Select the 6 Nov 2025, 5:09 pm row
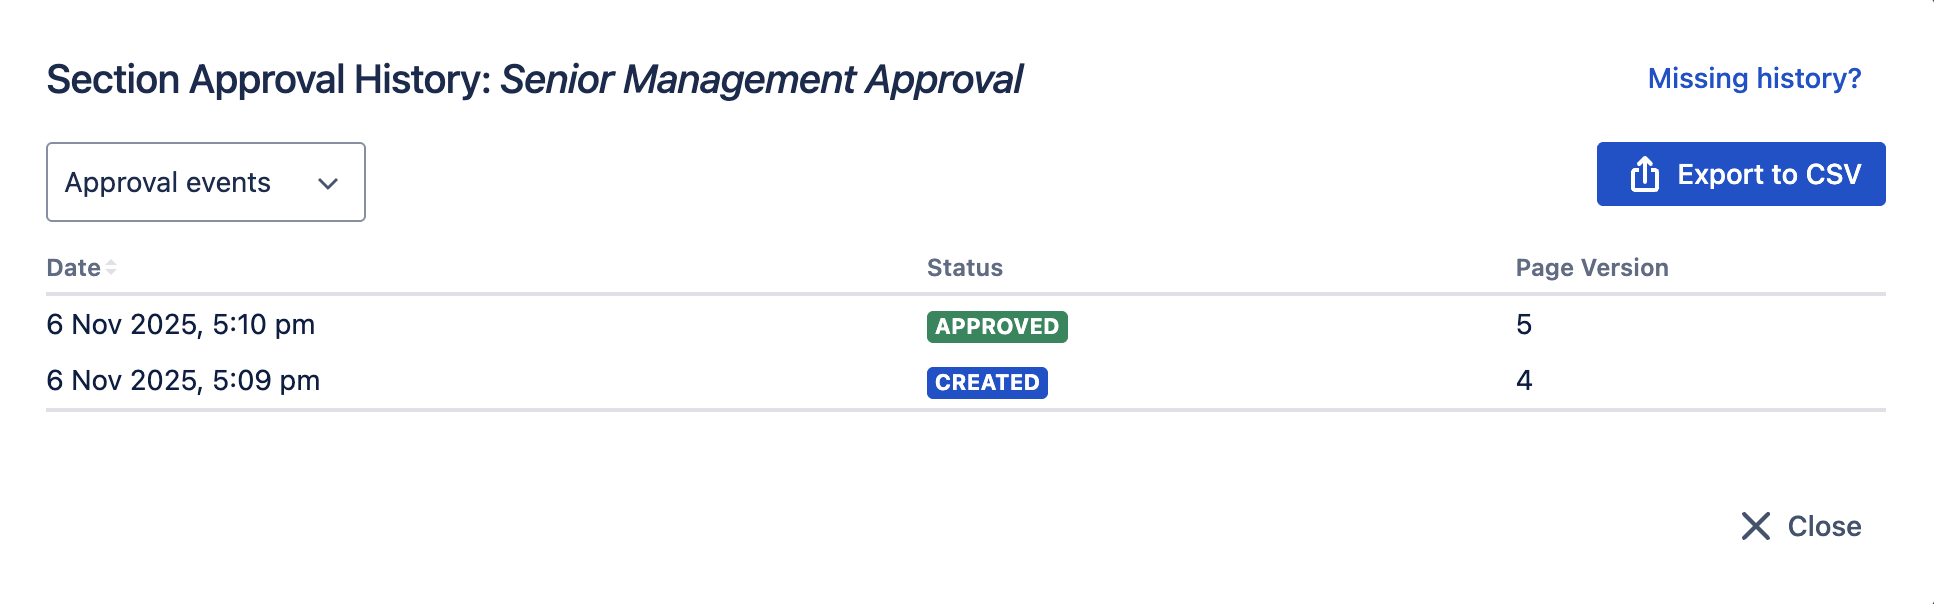 183,380
